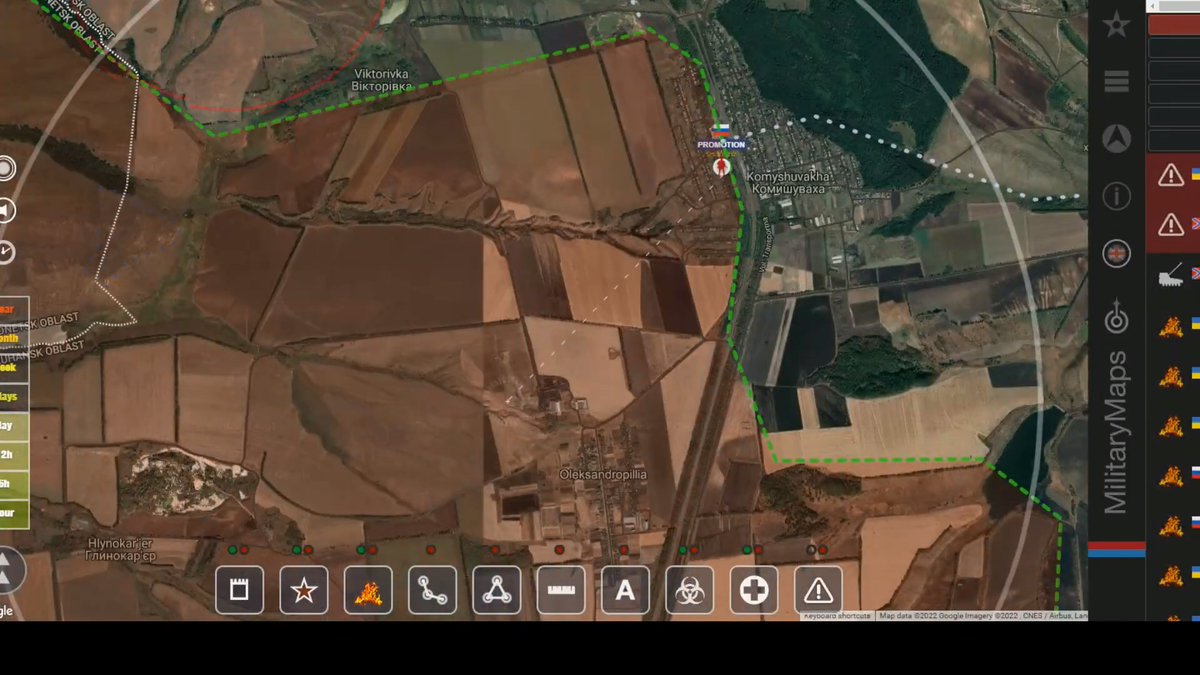This screenshot has width=1200, height=675.
Task: Toggle green dot above the fire tool
Action: click(x=360, y=549)
